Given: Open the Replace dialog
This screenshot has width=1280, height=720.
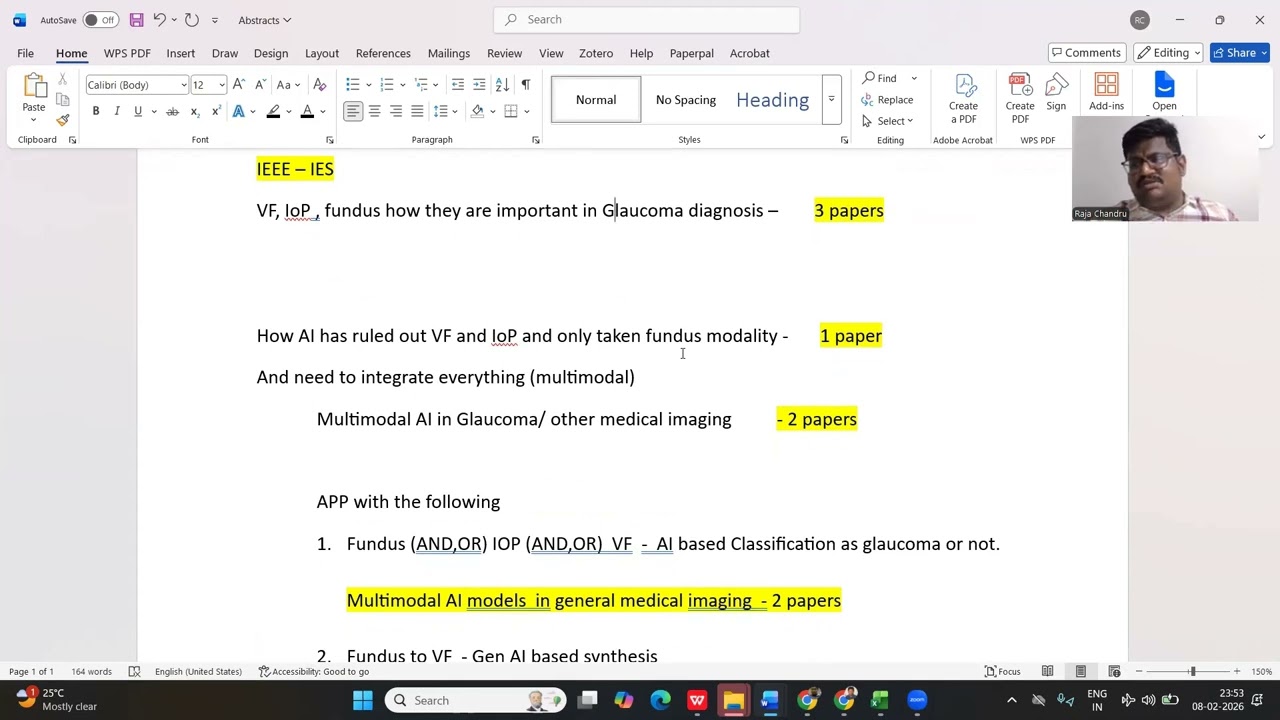Looking at the screenshot, I should (x=887, y=100).
